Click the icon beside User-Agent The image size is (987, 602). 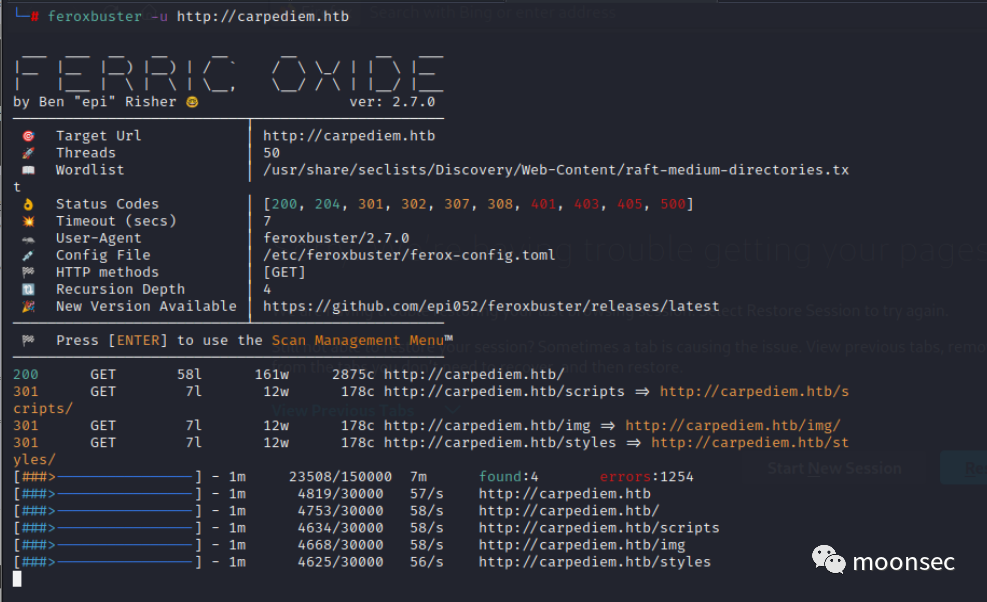28,239
